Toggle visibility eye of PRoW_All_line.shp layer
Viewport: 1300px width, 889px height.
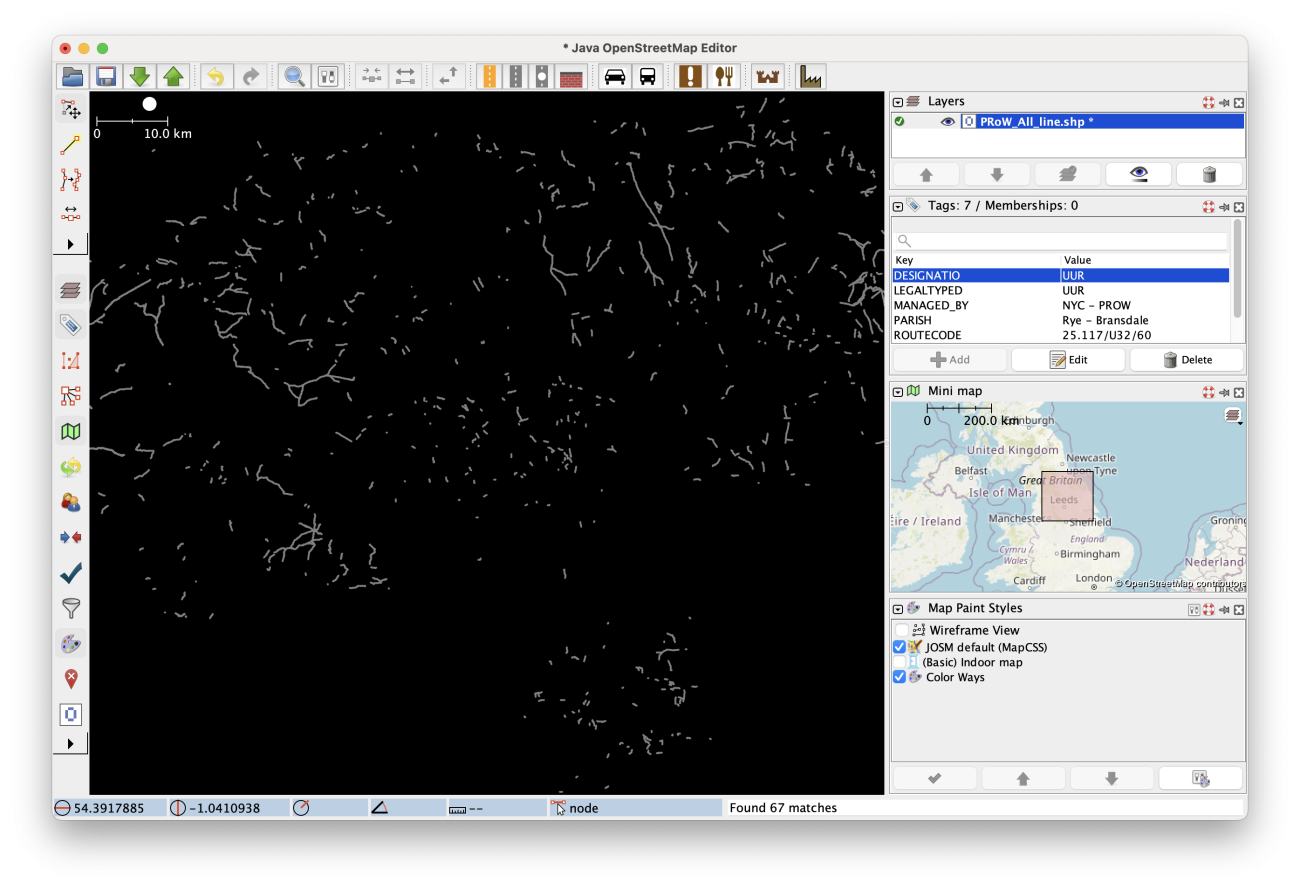tap(948, 122)
